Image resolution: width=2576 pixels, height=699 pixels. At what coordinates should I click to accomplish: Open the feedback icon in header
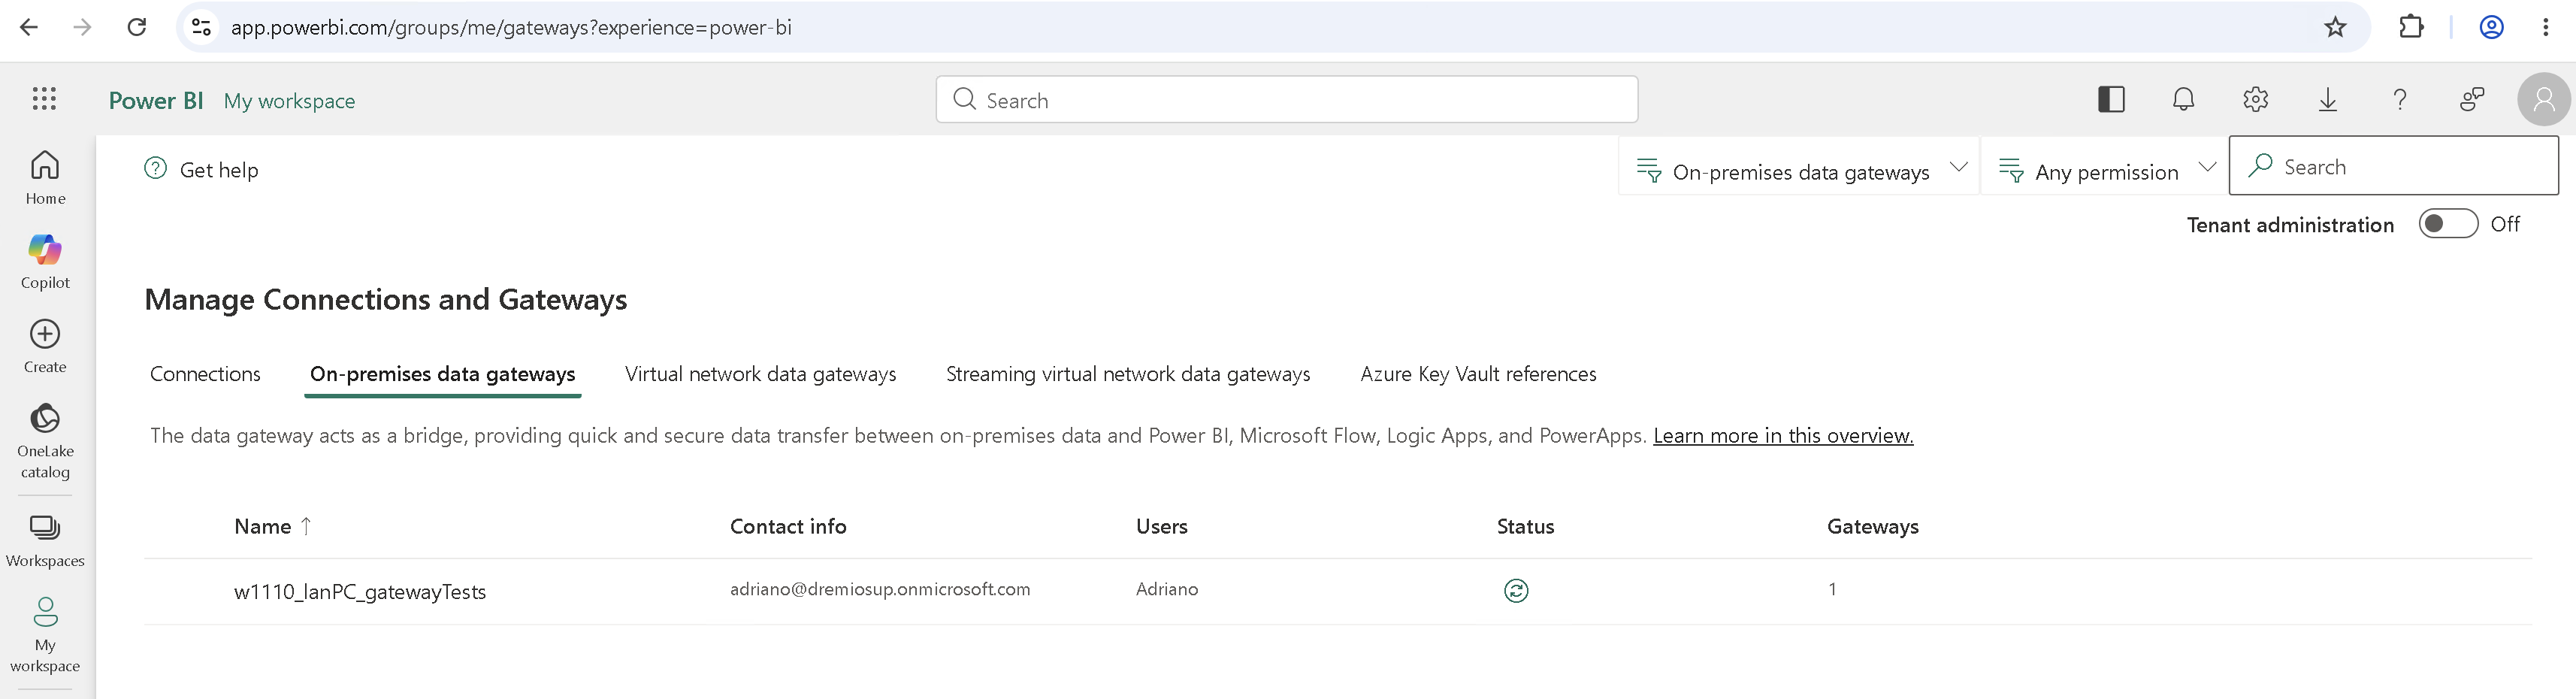2471,99
